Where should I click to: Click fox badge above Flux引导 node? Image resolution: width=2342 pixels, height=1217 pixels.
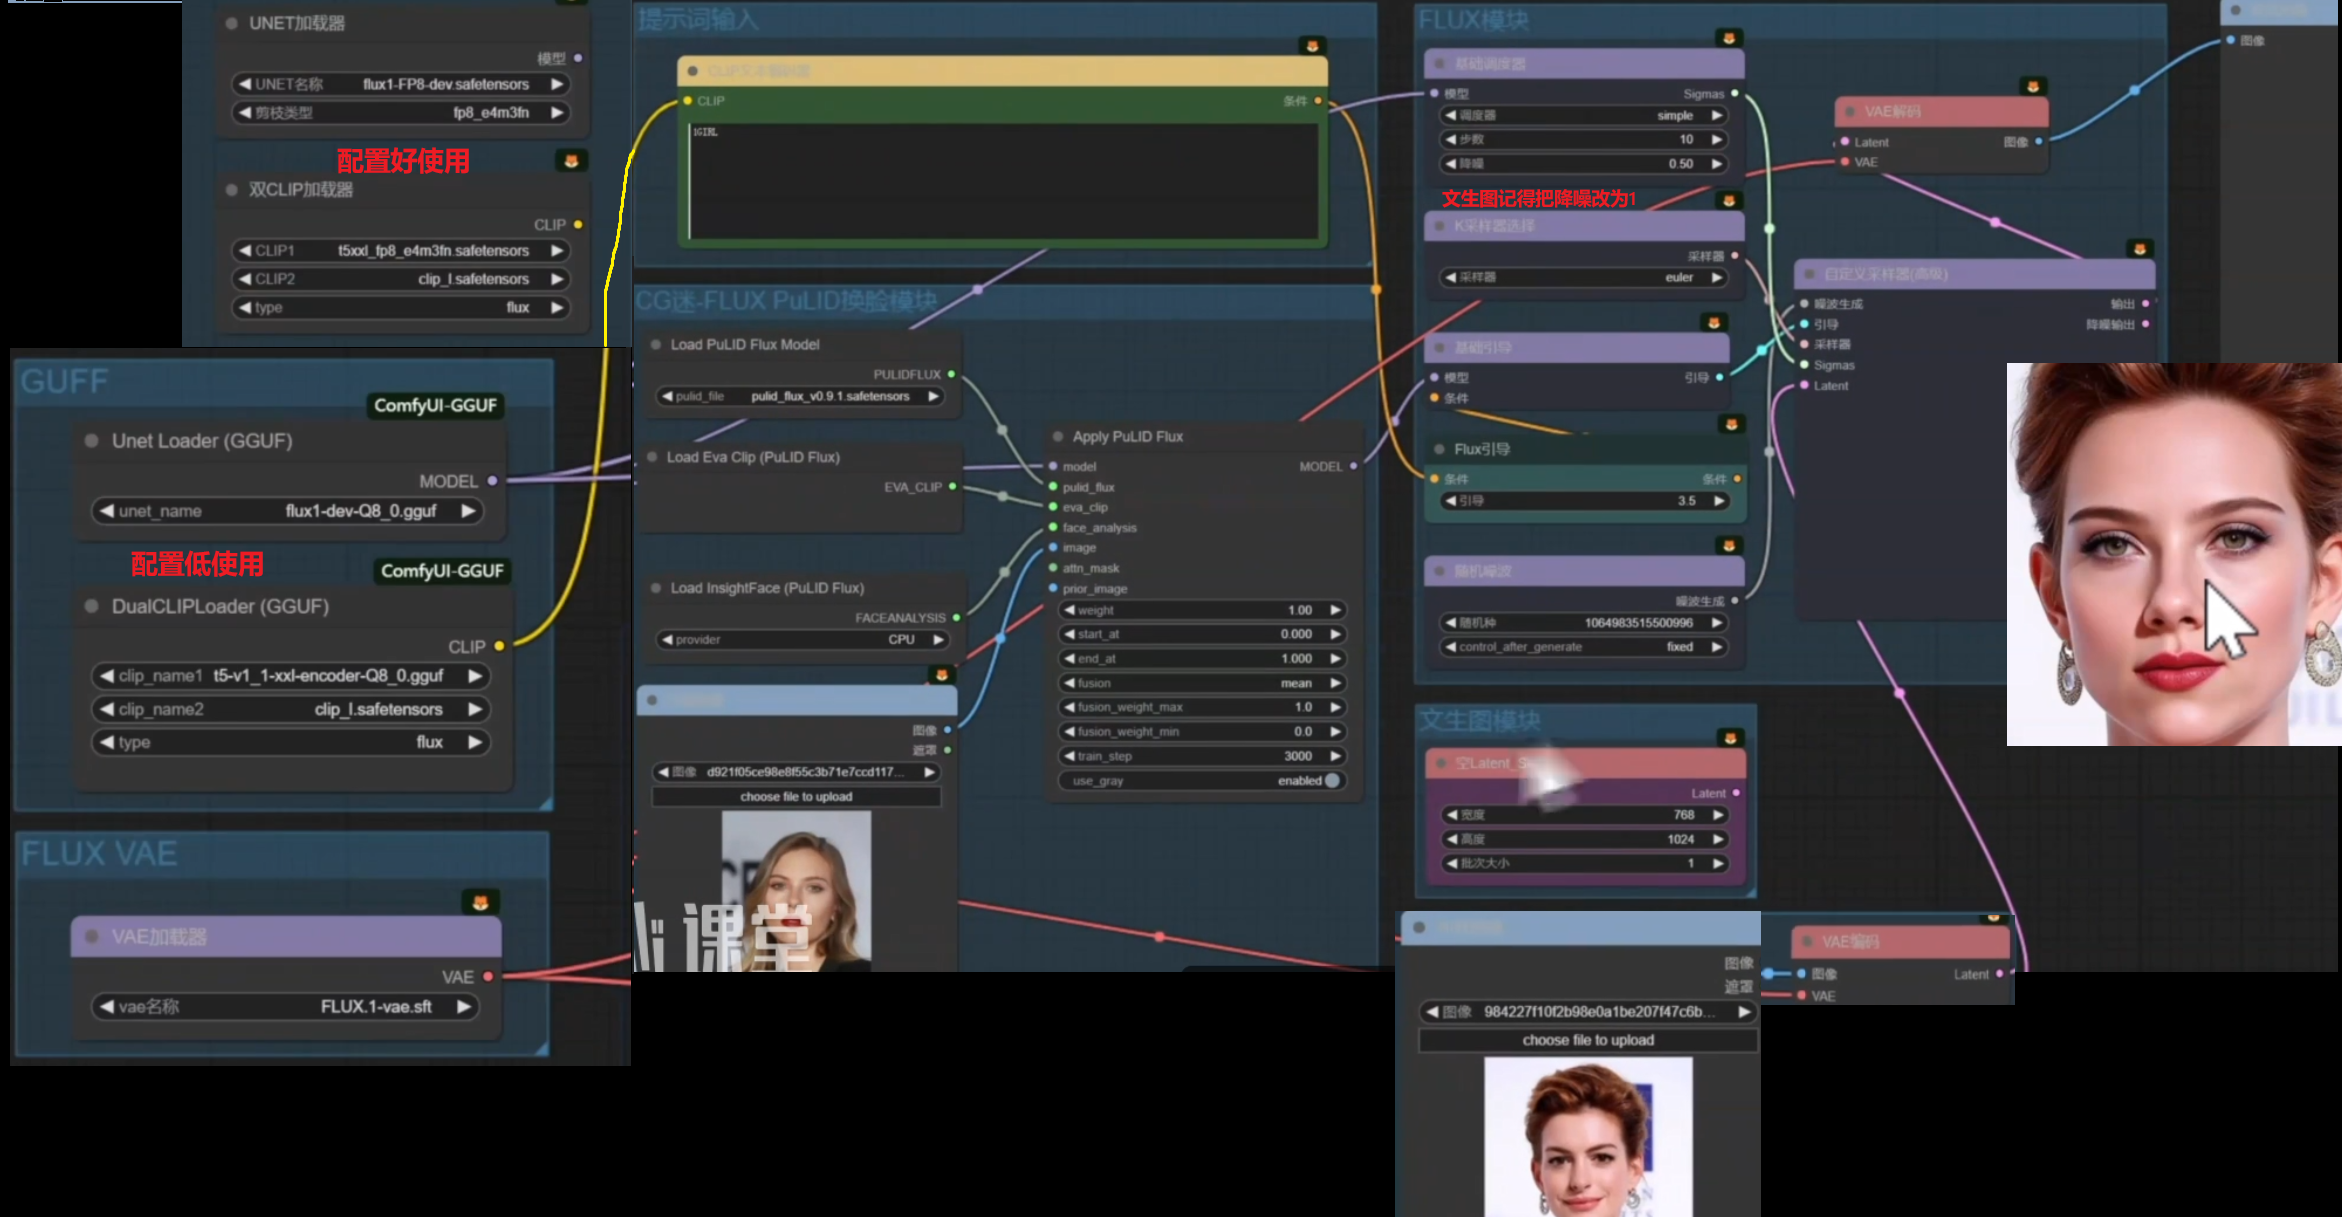tap(1731, 425)
